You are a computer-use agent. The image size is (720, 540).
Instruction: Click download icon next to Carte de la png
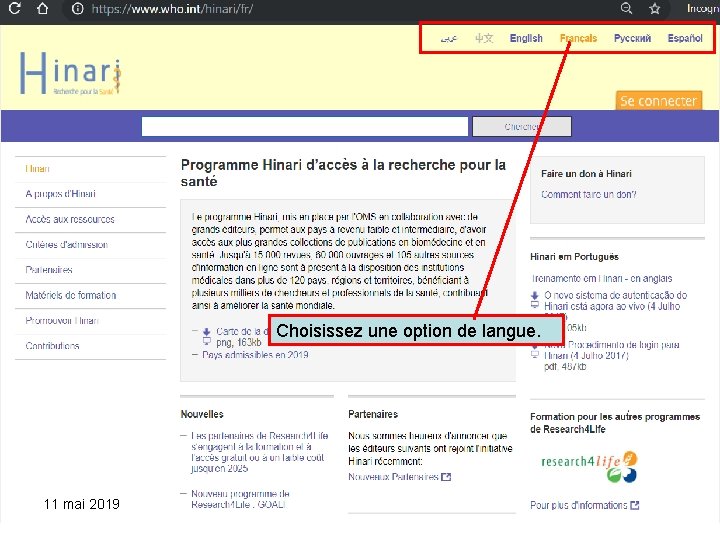207,332
